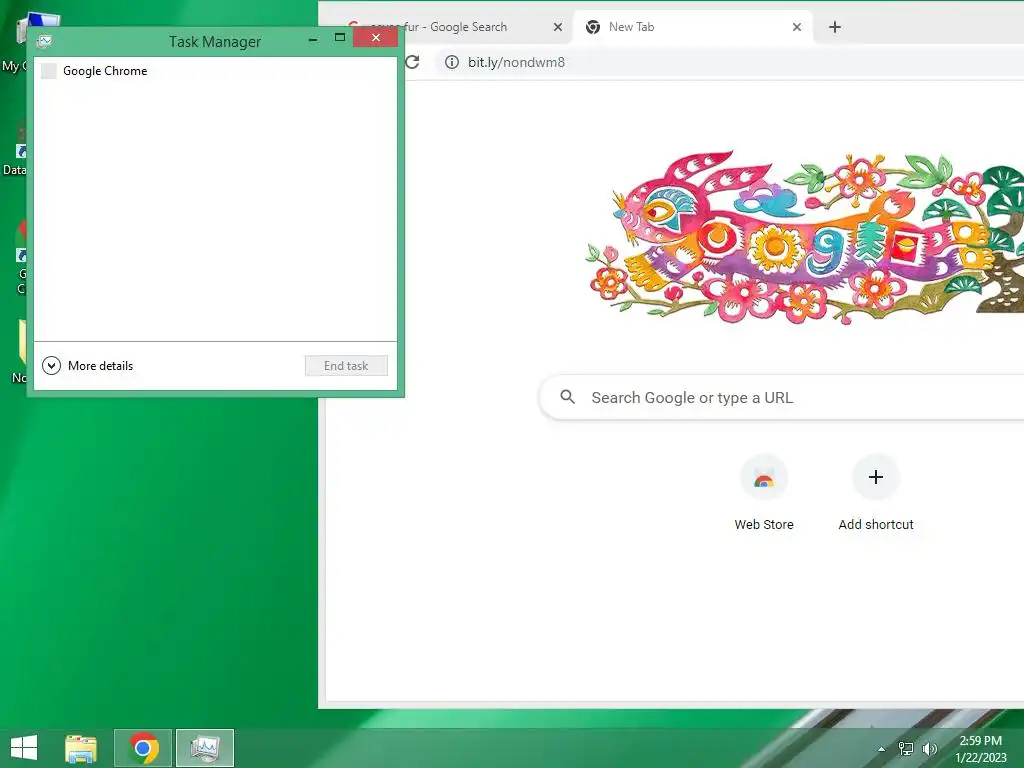Open the Web Store shortcut
1024x768 pixels.
tap(763, 493)
